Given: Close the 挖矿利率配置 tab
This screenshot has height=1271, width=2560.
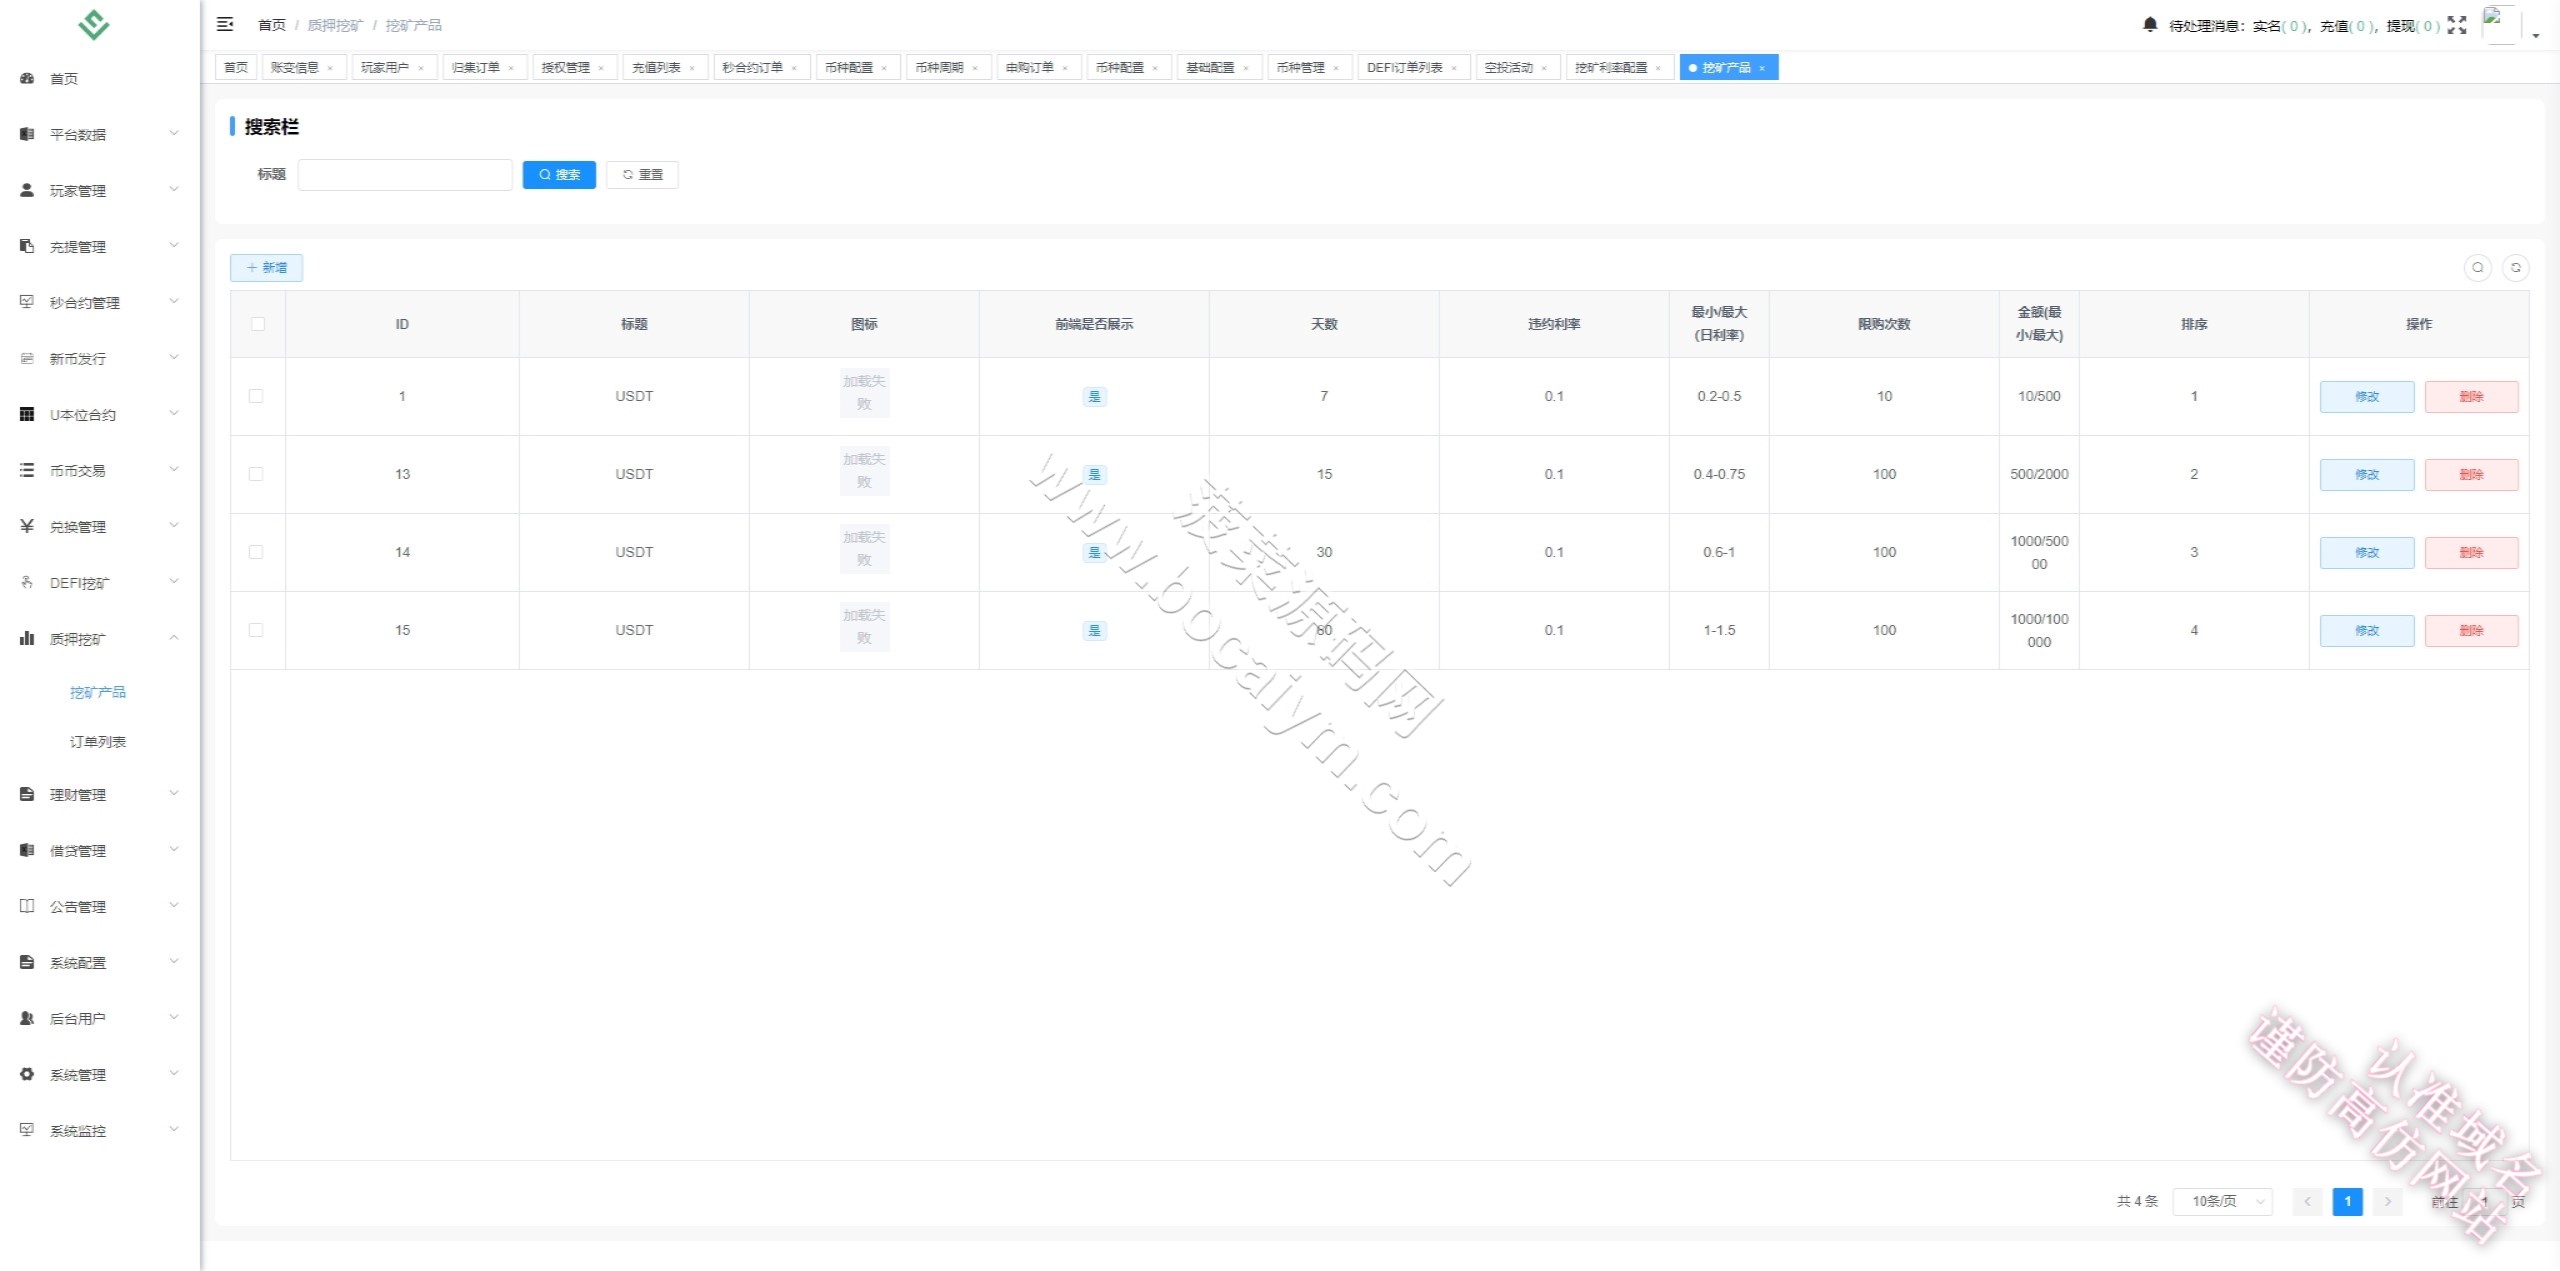Looking at the screenshot, I should tap(1658, 68).
